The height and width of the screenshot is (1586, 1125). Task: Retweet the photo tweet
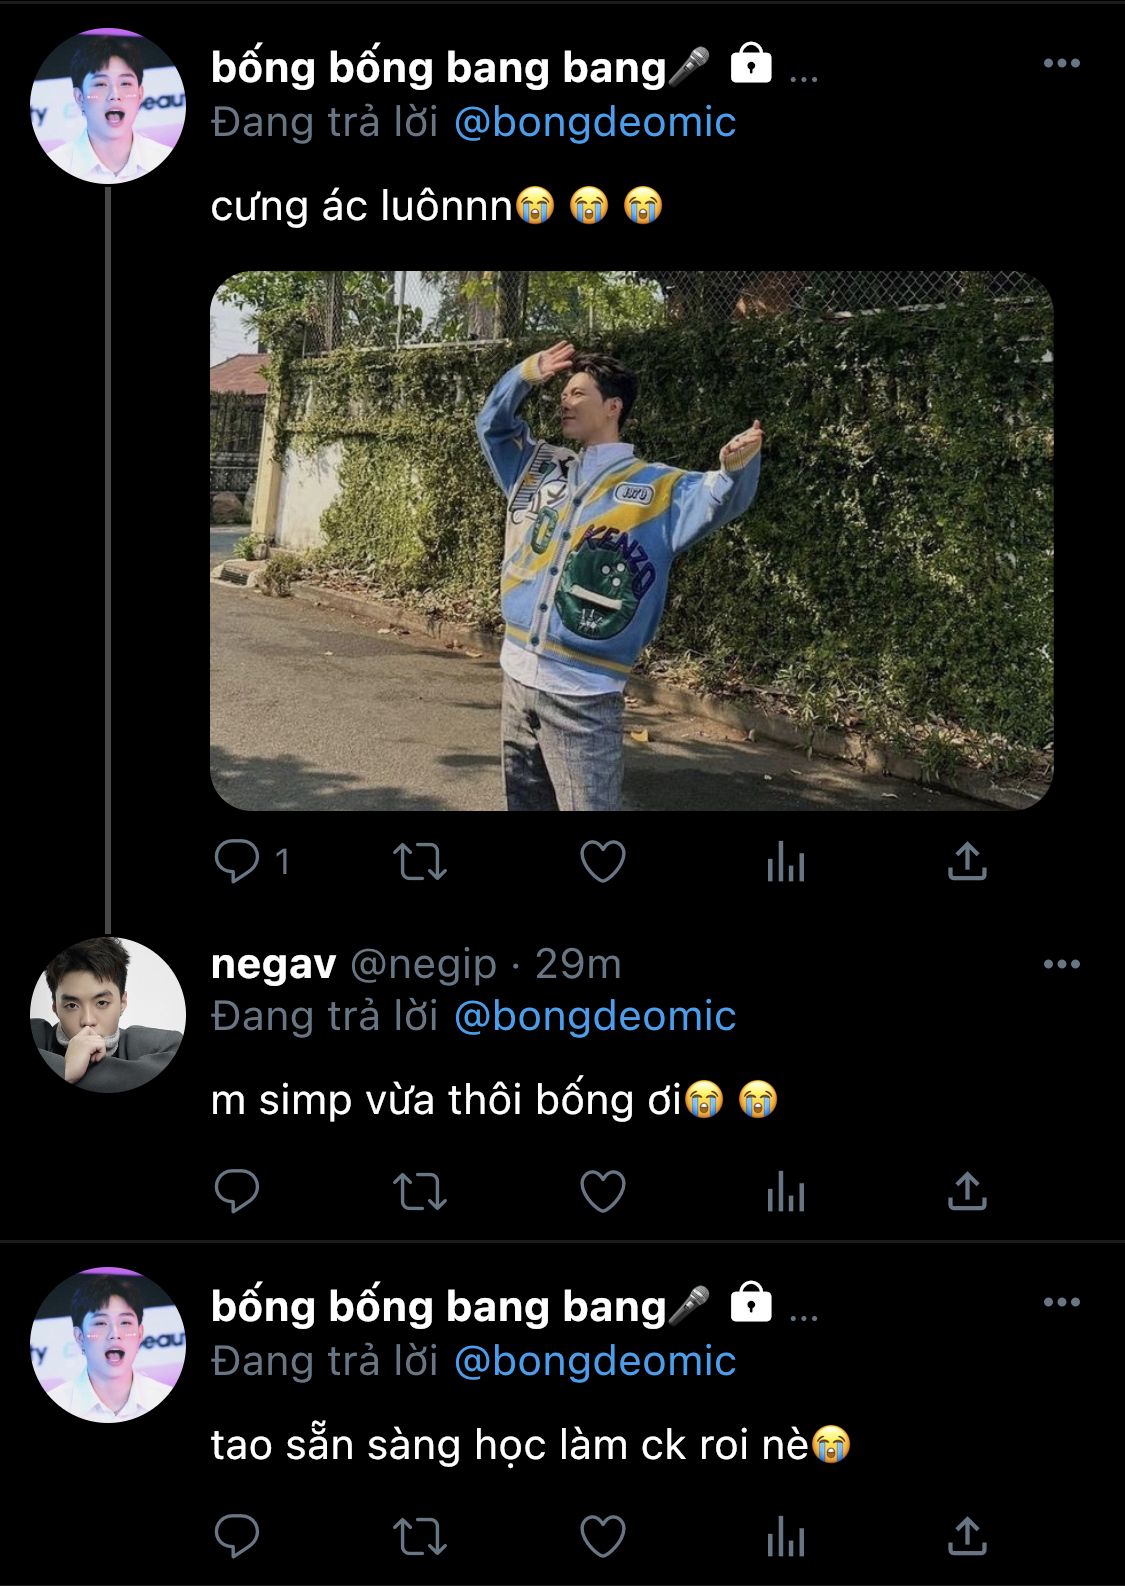419,862
